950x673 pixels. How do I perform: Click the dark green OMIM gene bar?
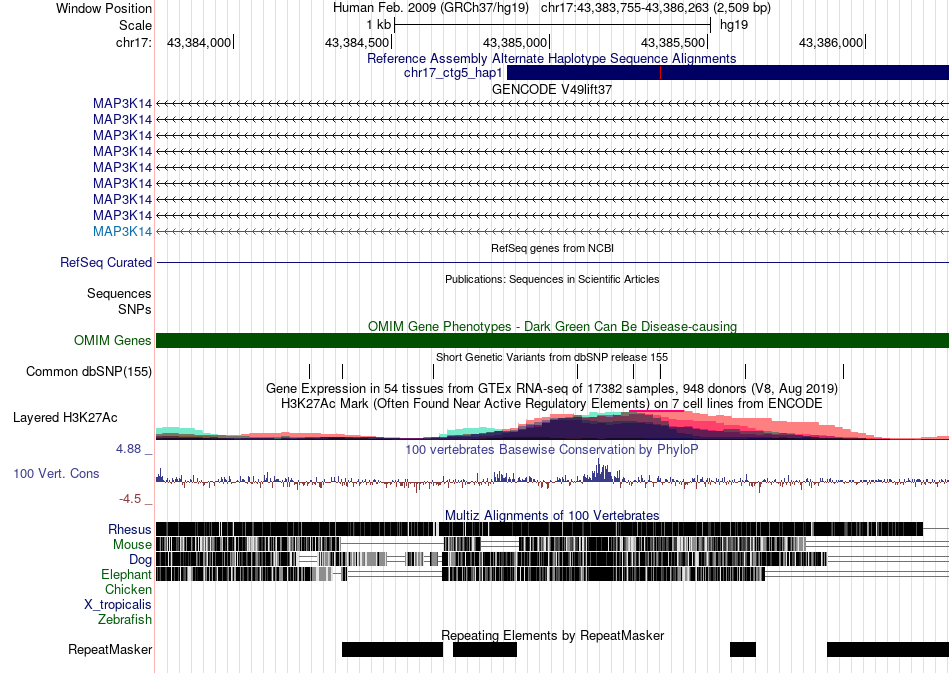click(x=552, y=340)
